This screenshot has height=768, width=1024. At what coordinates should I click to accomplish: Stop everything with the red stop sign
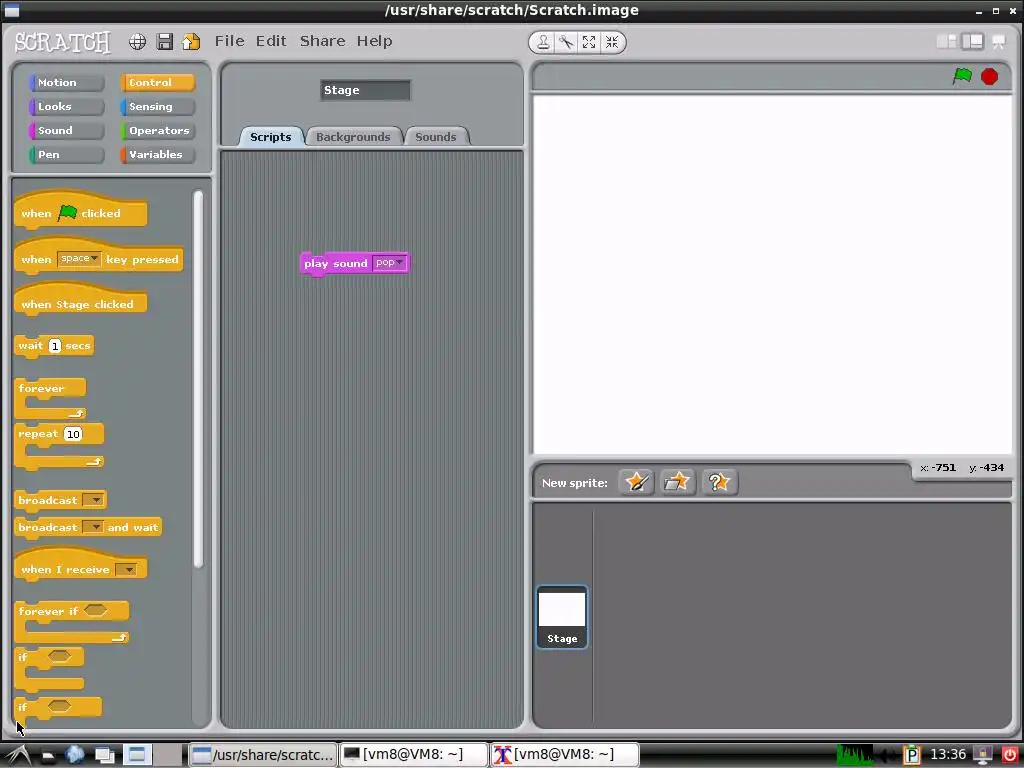click(989, 76)
